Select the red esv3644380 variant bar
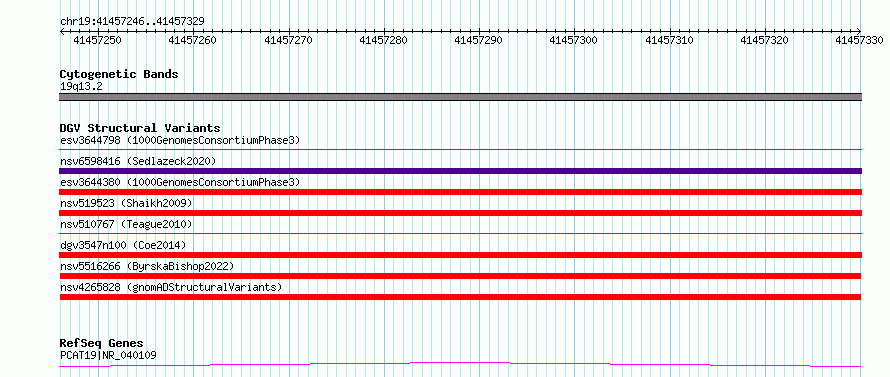890x377 pixels. coord(461,192)
